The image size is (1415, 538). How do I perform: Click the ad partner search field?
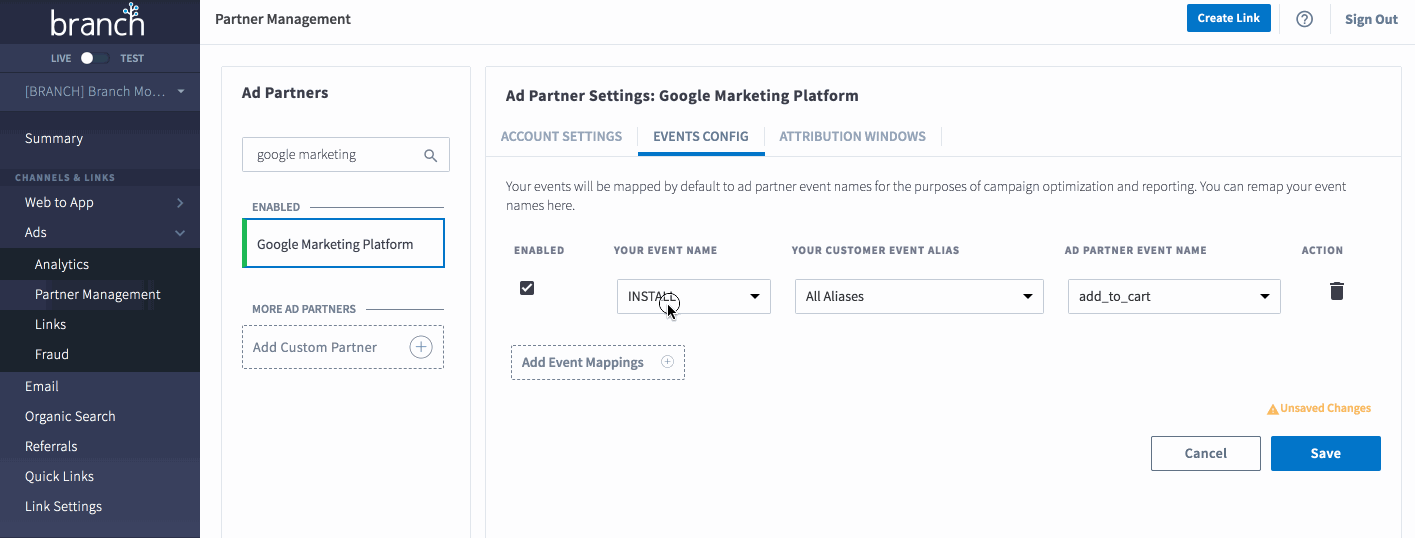pyautogui.click(x=334, y=155)
